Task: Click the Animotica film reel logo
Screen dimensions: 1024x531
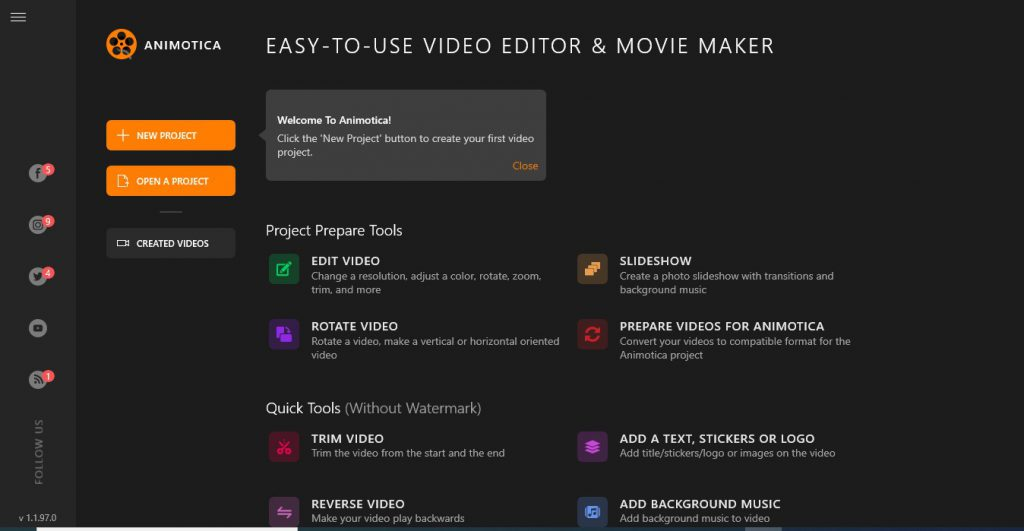Action: (x=121, y=44)
